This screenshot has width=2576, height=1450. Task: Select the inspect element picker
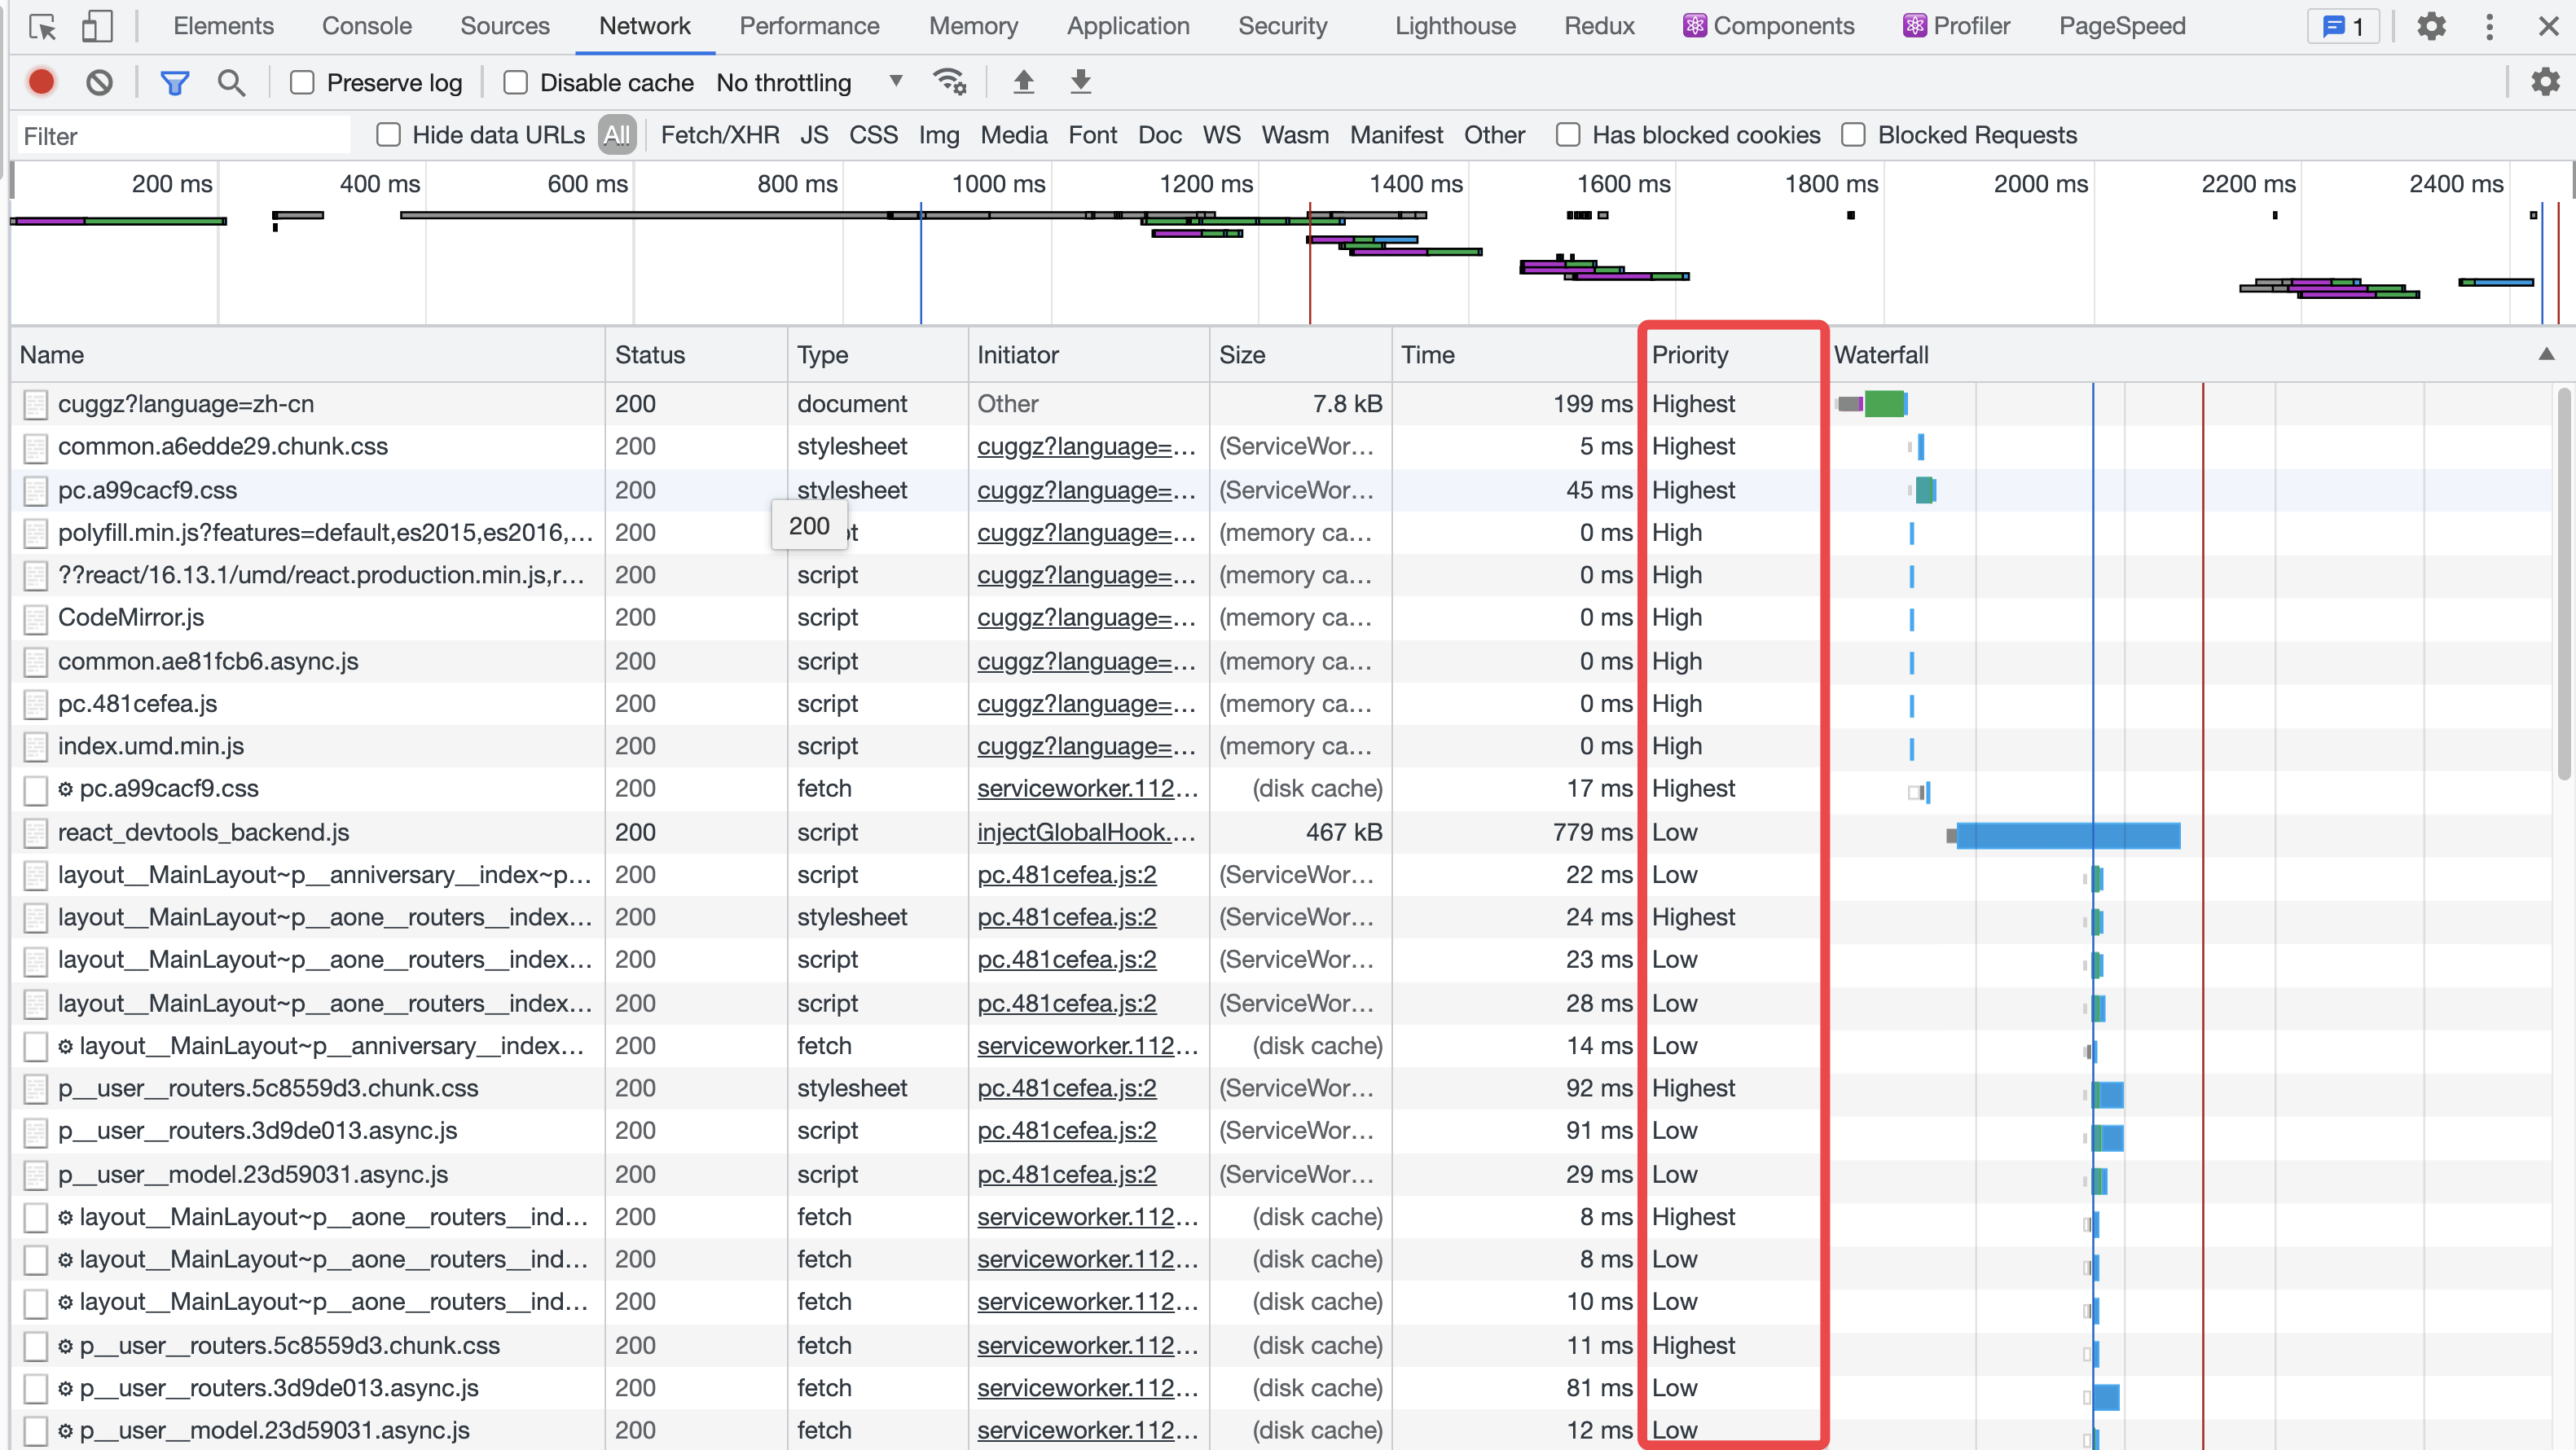(x=43, y=26)
